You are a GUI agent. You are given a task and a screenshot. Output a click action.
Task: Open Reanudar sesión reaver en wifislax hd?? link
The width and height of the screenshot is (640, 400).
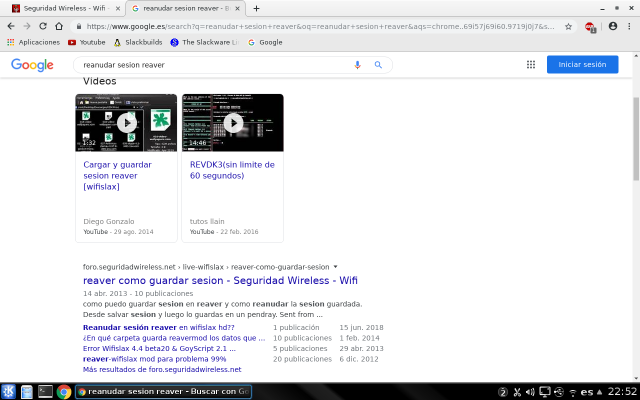[159, 327]
